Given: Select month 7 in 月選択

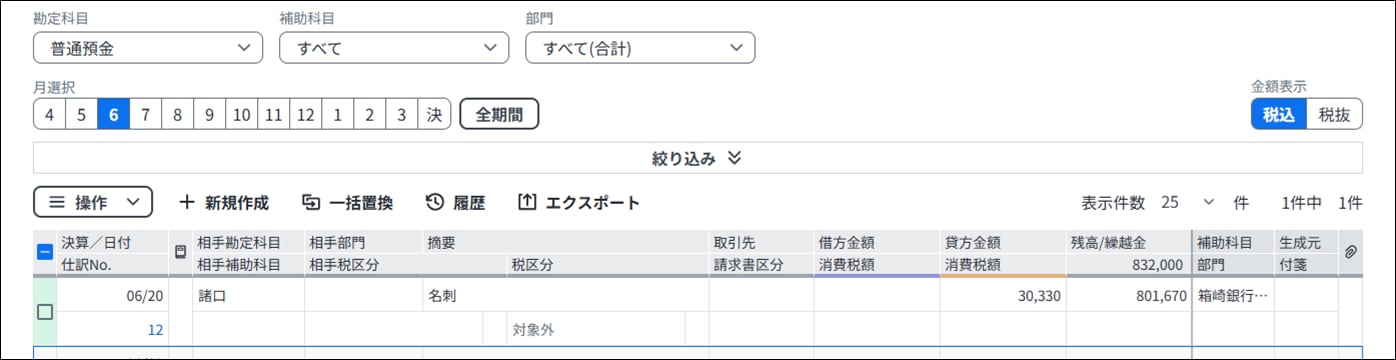Looking at the screenshot, I should (145, 114).
